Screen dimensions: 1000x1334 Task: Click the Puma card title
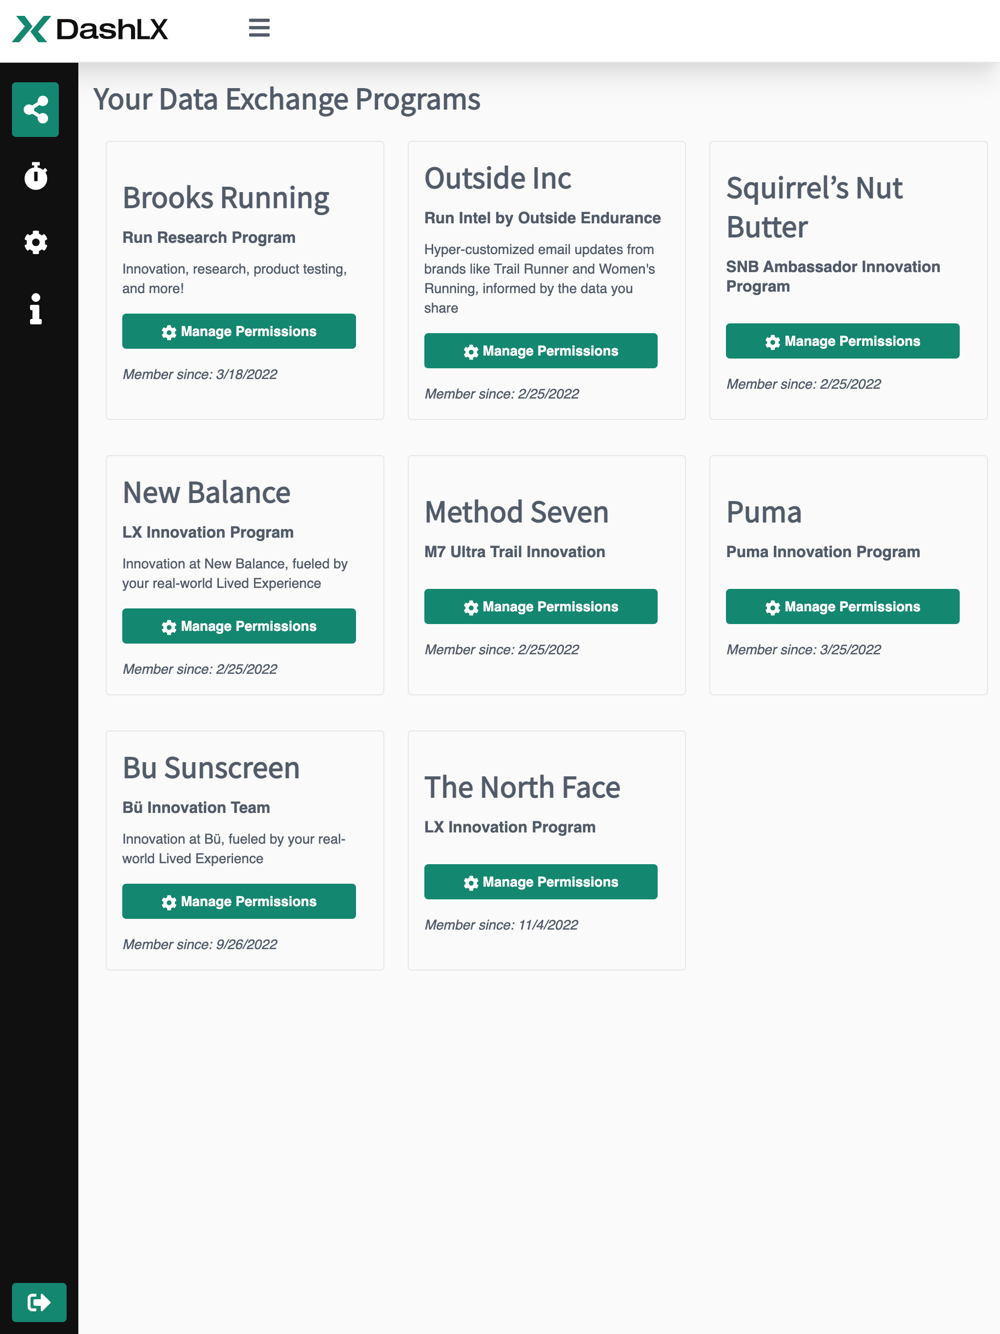[x=764, y=512]
